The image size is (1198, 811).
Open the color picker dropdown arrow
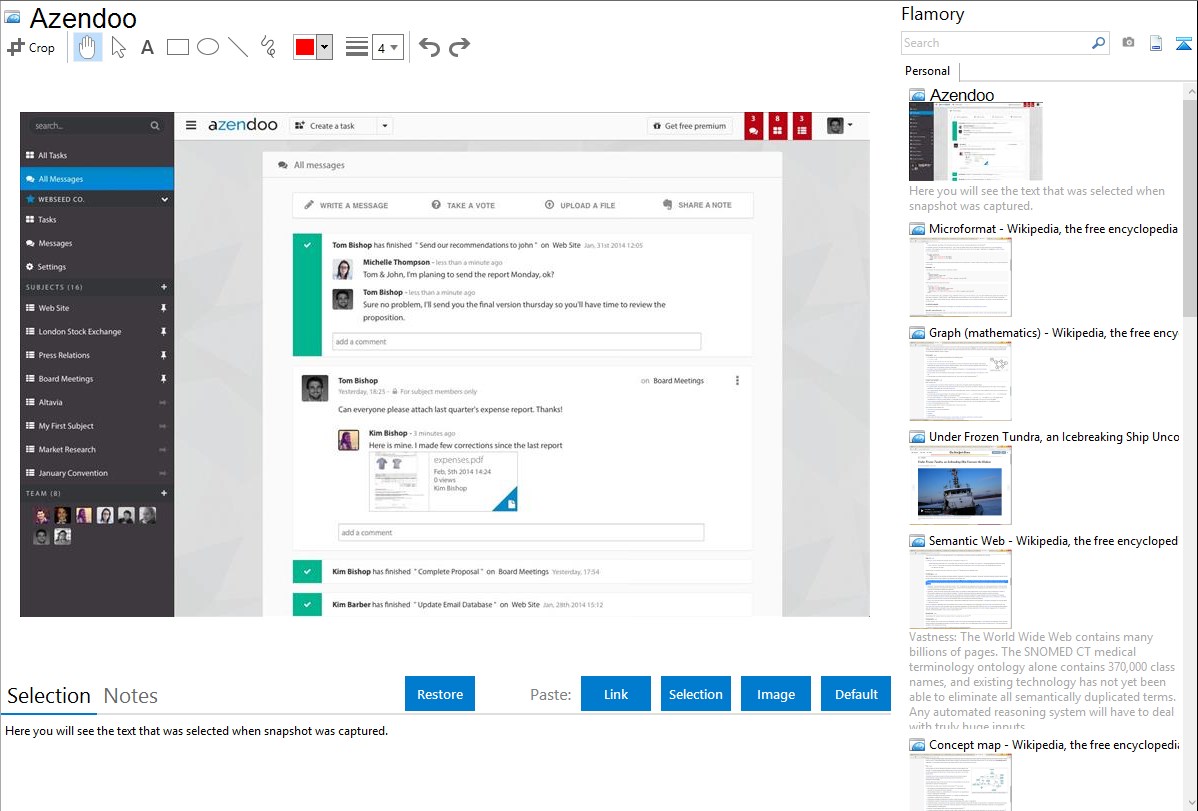(x=325, y=47)
